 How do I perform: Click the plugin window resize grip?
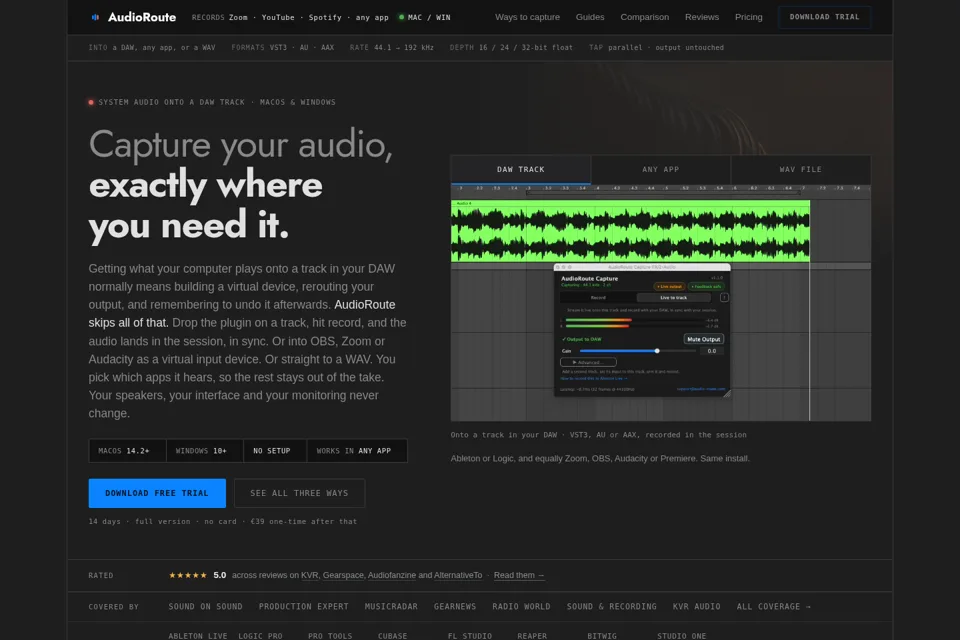click(727, 394)
